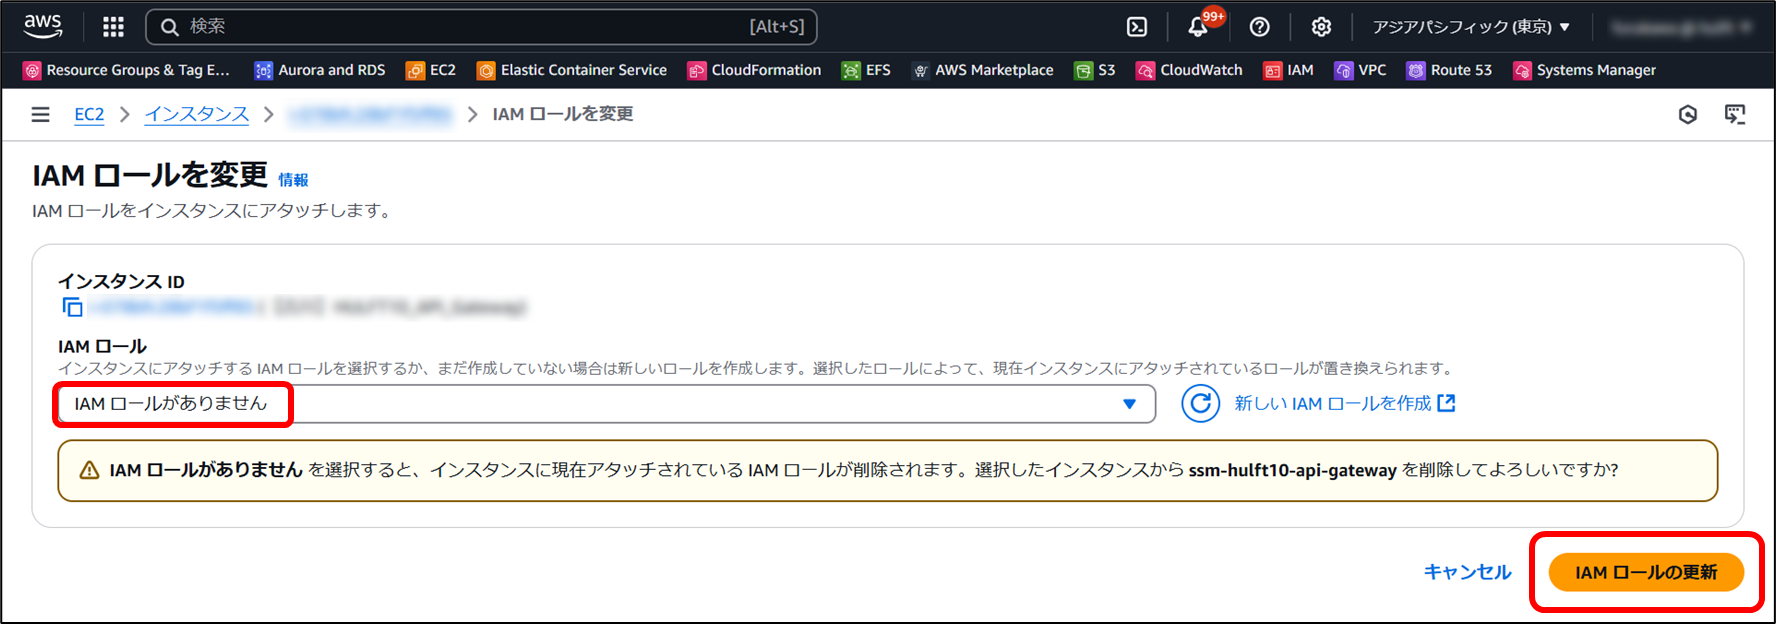Open the help question mark icon
Screen dimensions: 1776x624
(x=1260, y=27)
